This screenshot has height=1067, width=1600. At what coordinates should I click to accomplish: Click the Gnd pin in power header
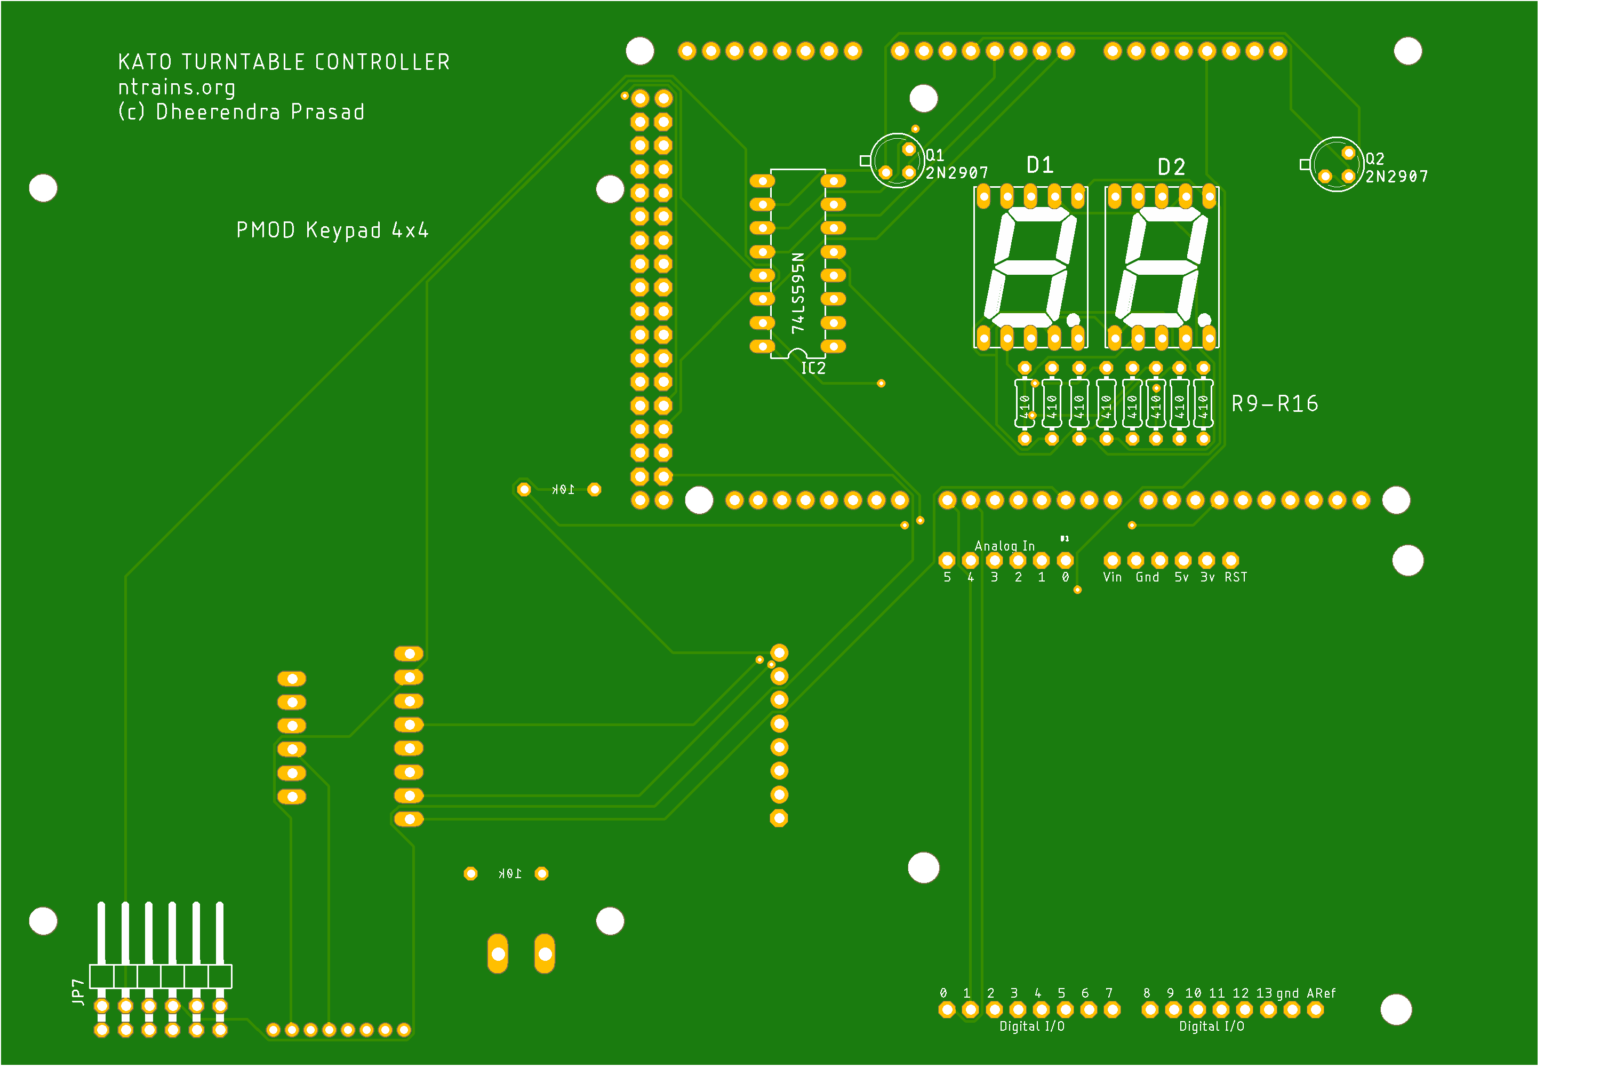[1136, 560]
